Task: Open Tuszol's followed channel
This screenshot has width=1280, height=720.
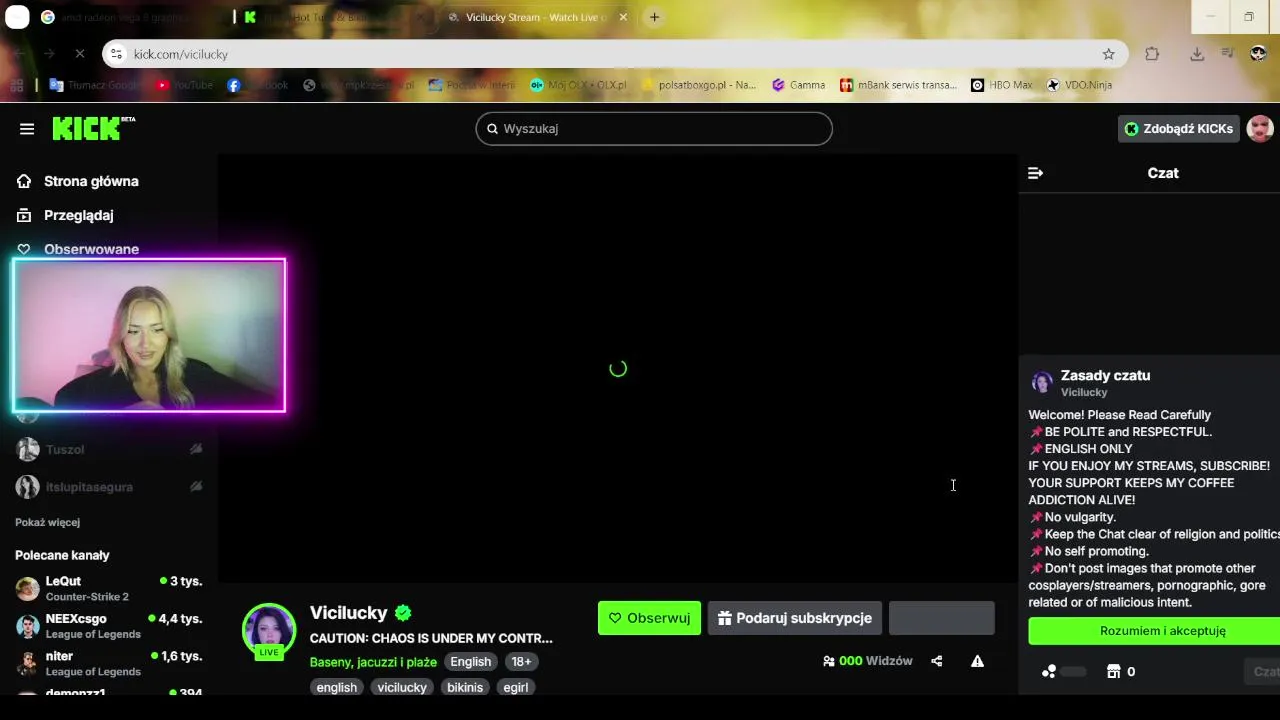Action: pyautogui.click(x=108, y=450)
